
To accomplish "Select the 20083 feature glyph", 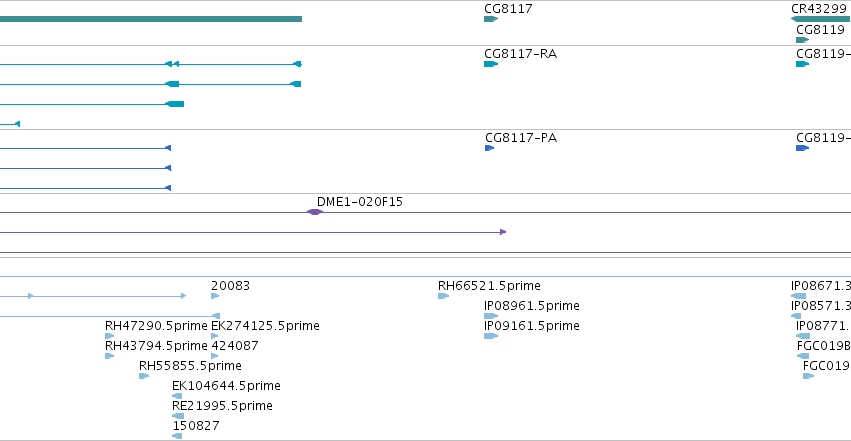I will (x=215, y=296).
